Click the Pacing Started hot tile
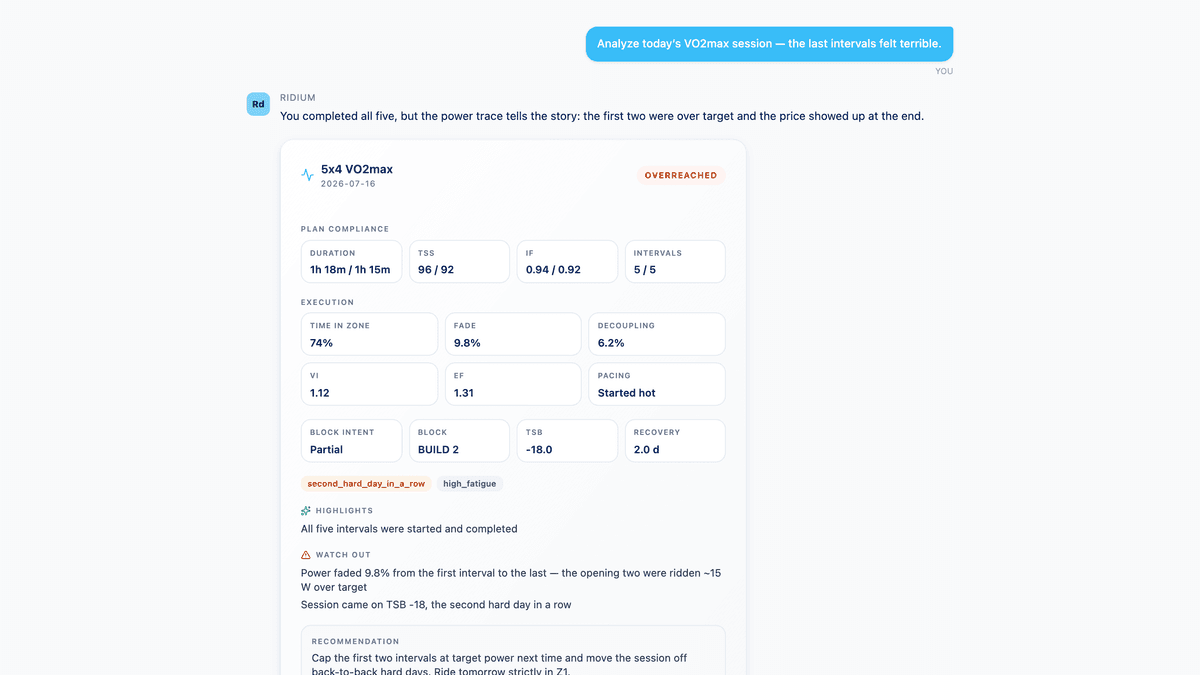Viewport: 1200px width, 675px height. coord(657,384)
